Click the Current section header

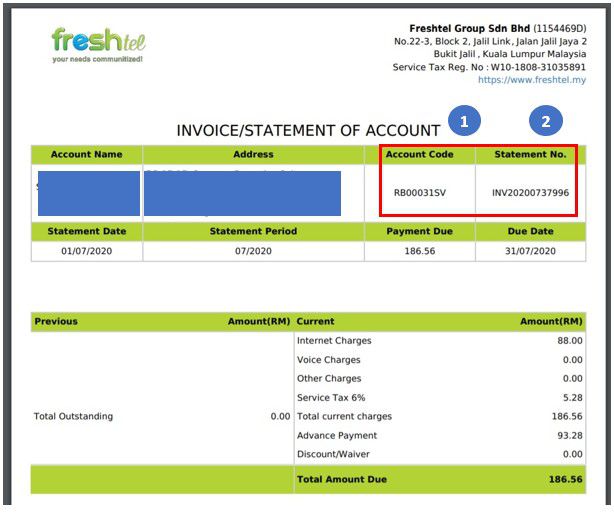click(x=315, y=321)
